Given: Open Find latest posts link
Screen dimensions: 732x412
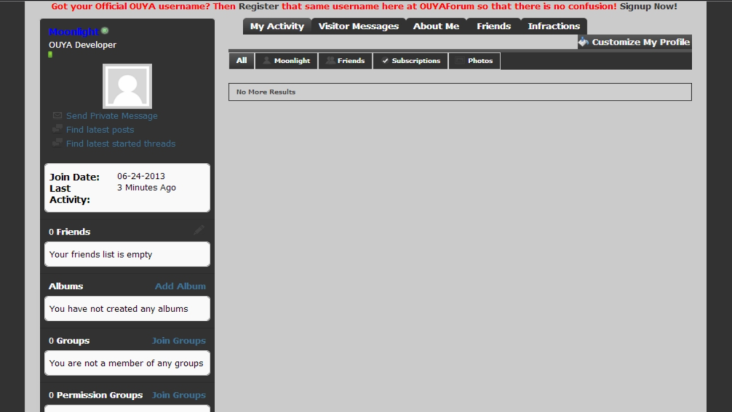Looking at the screenshot, I should click(x=100, y=130).
